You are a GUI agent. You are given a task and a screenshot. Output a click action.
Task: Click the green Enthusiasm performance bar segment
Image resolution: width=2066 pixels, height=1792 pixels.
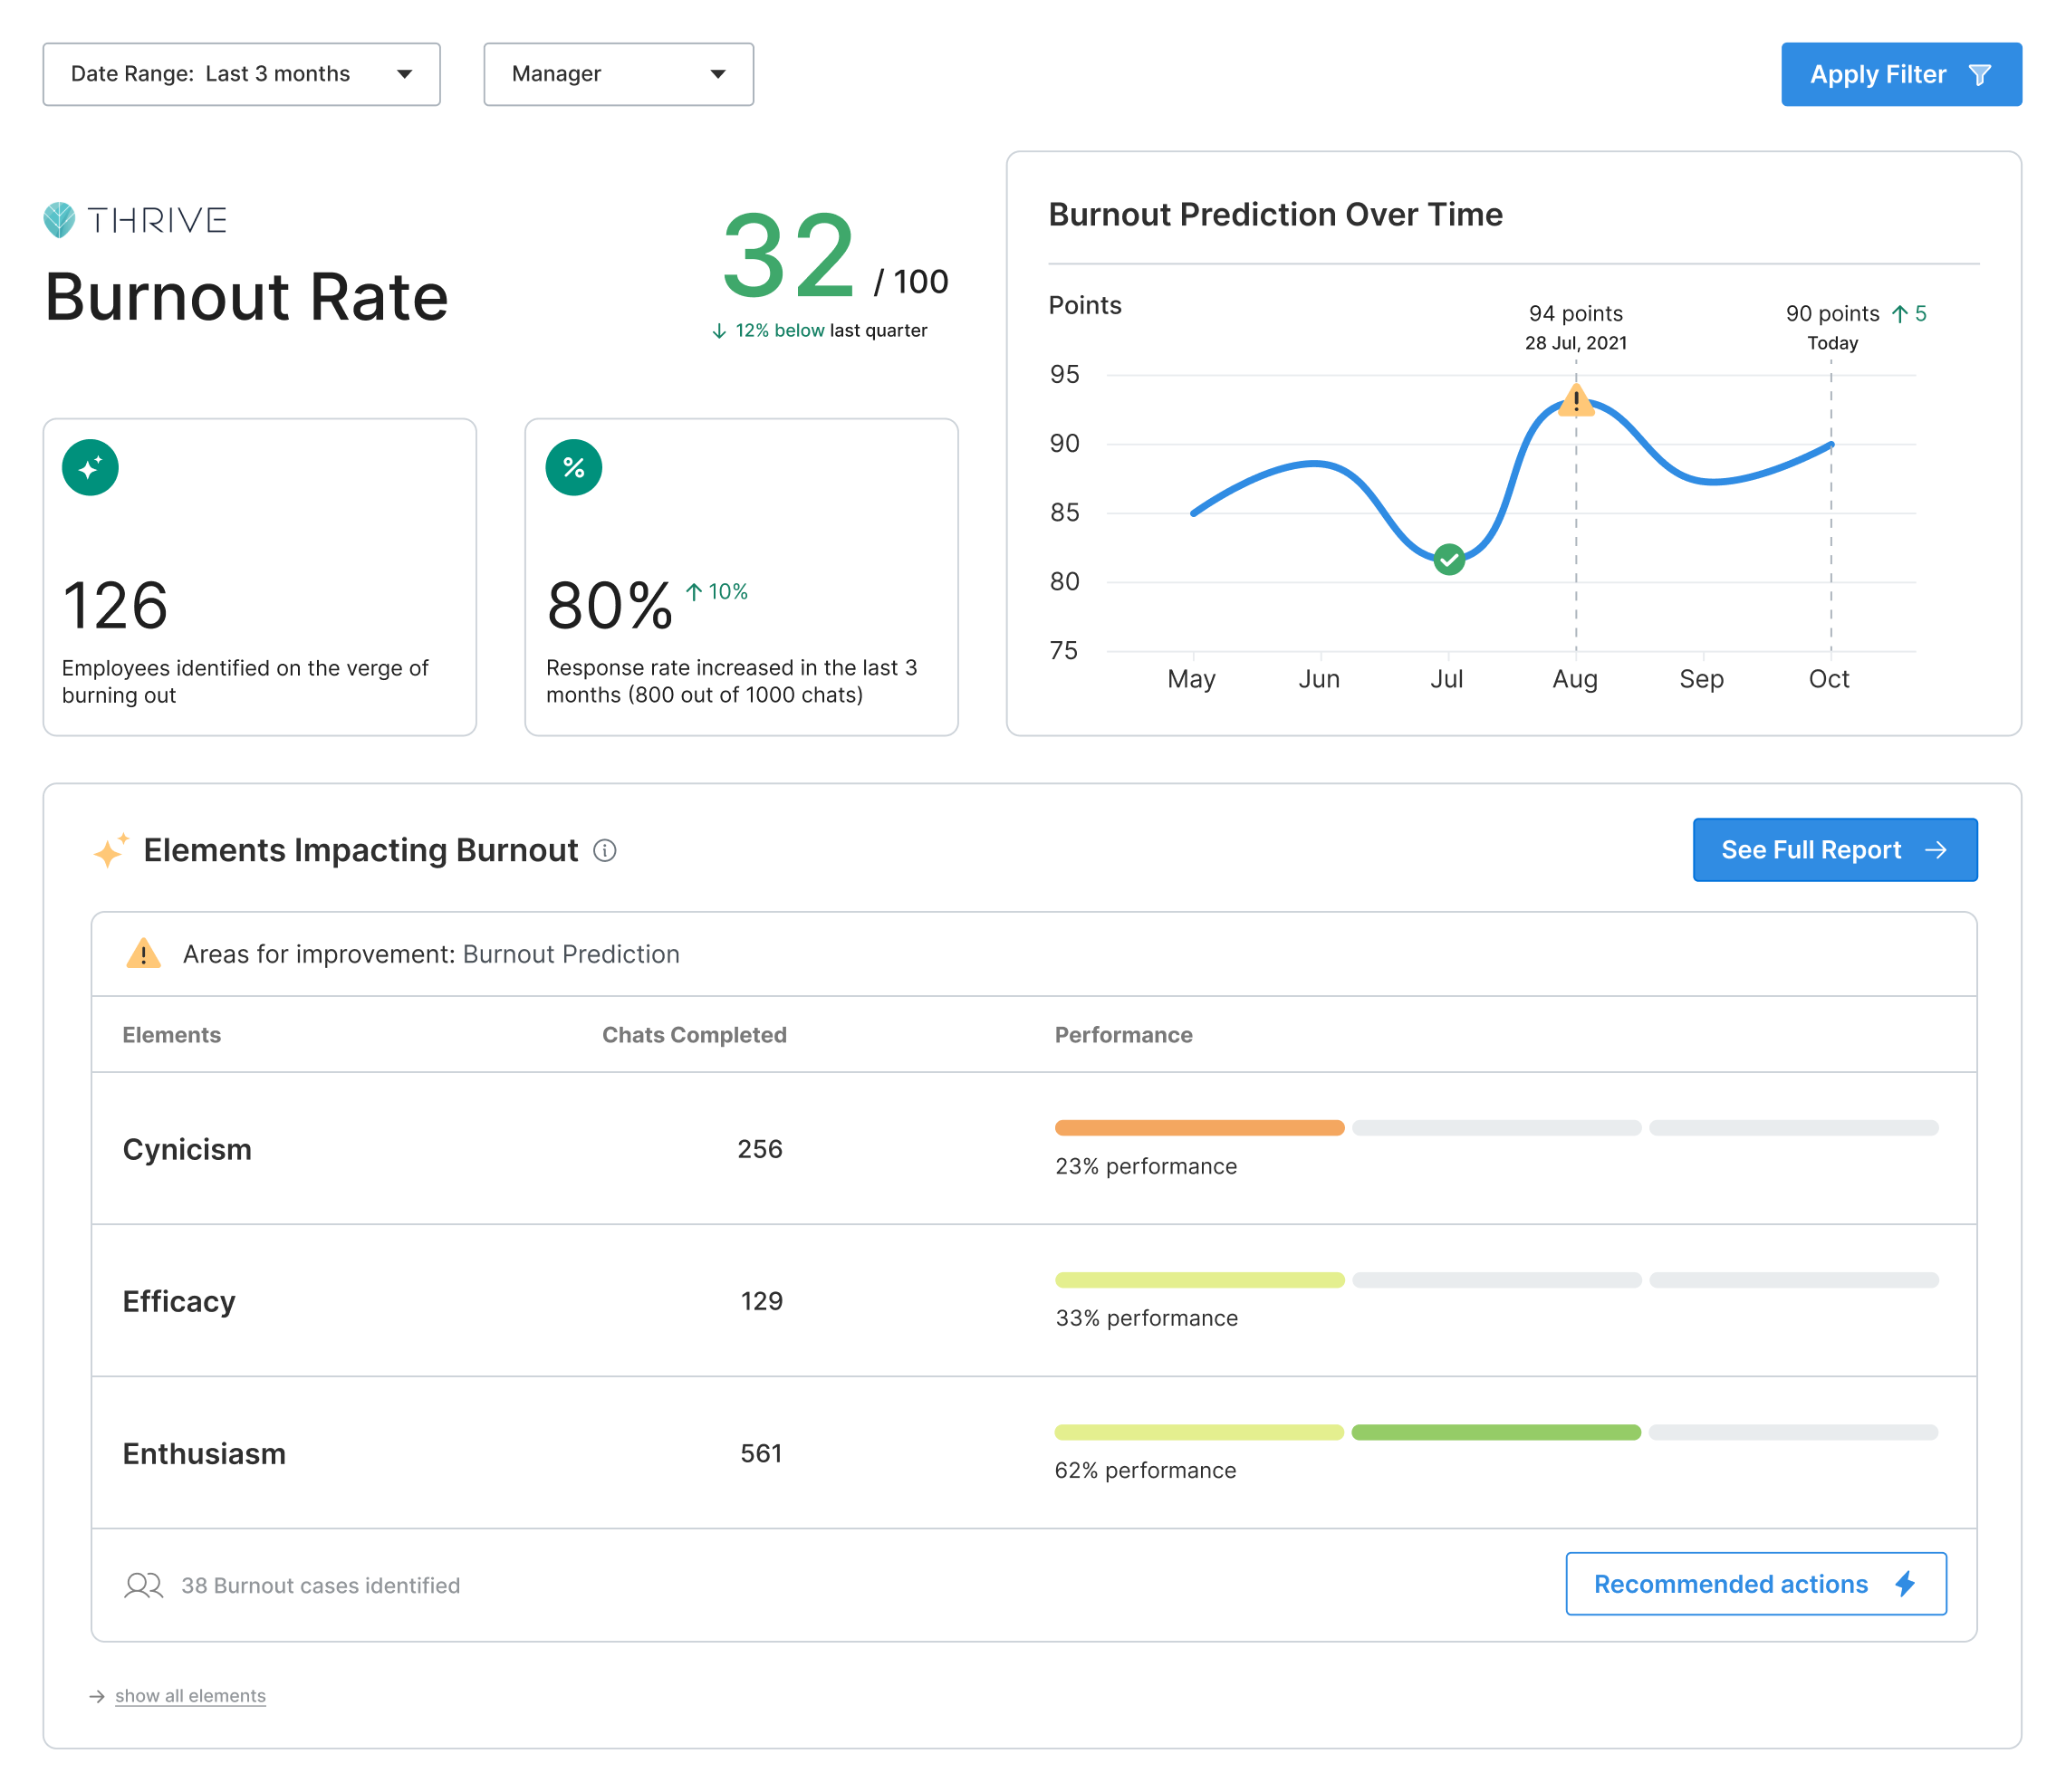point(1495,1432)
